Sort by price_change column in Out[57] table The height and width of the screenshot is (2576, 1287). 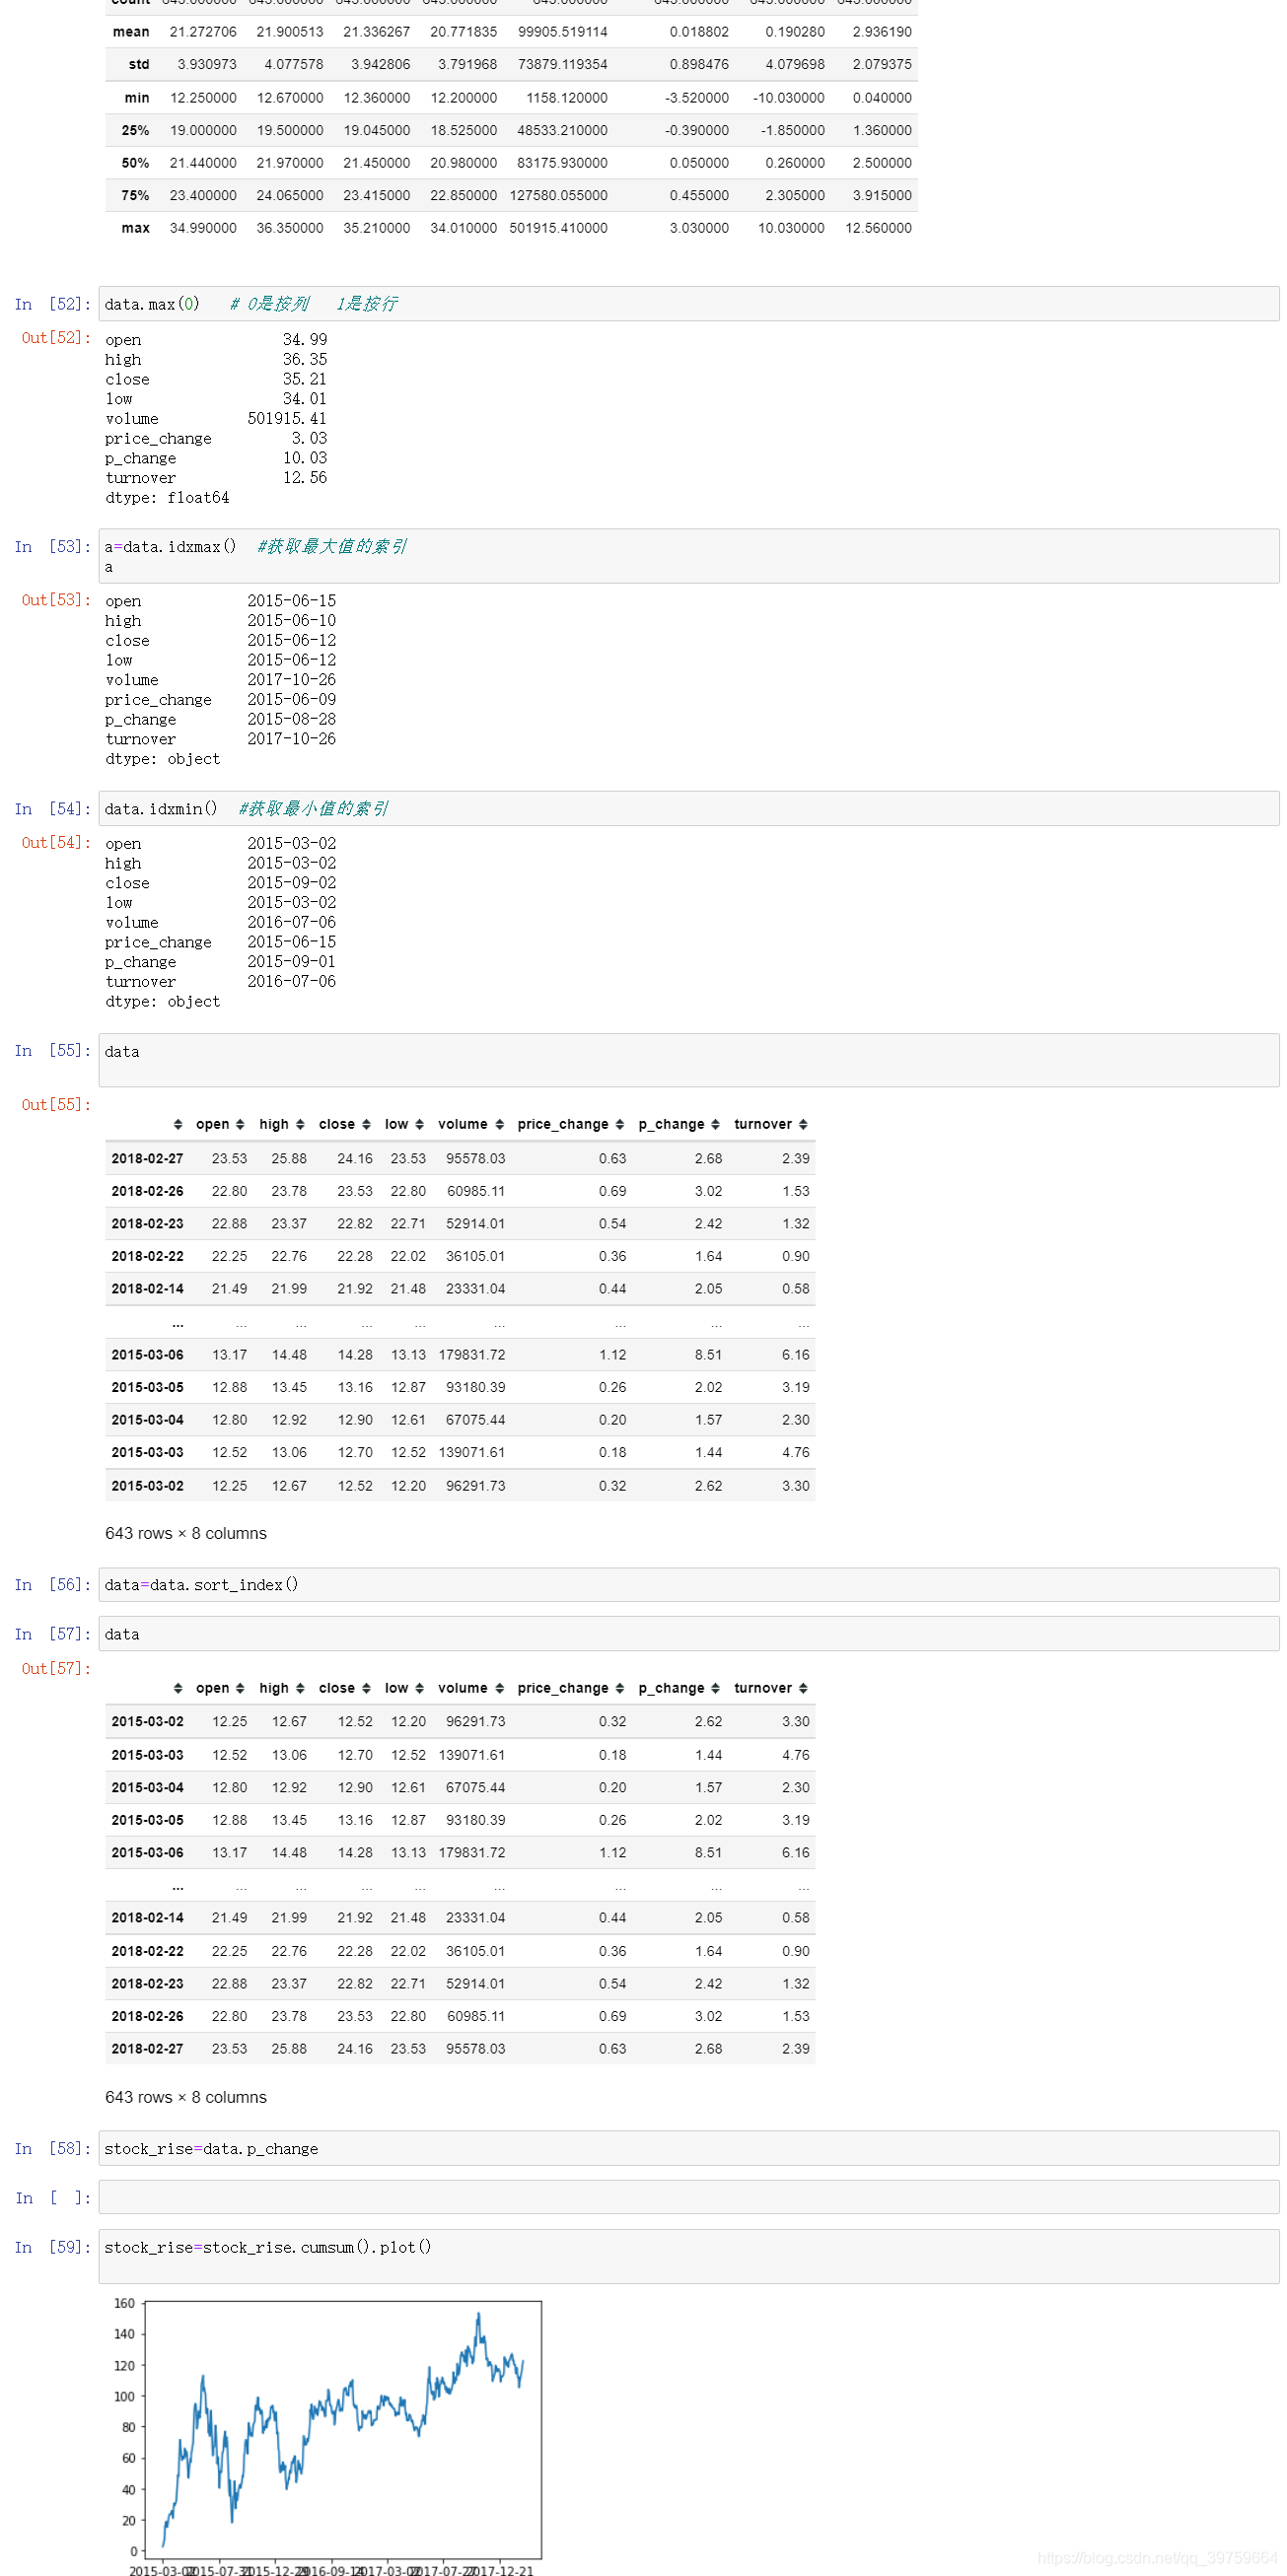click(x=619, y=1688)
